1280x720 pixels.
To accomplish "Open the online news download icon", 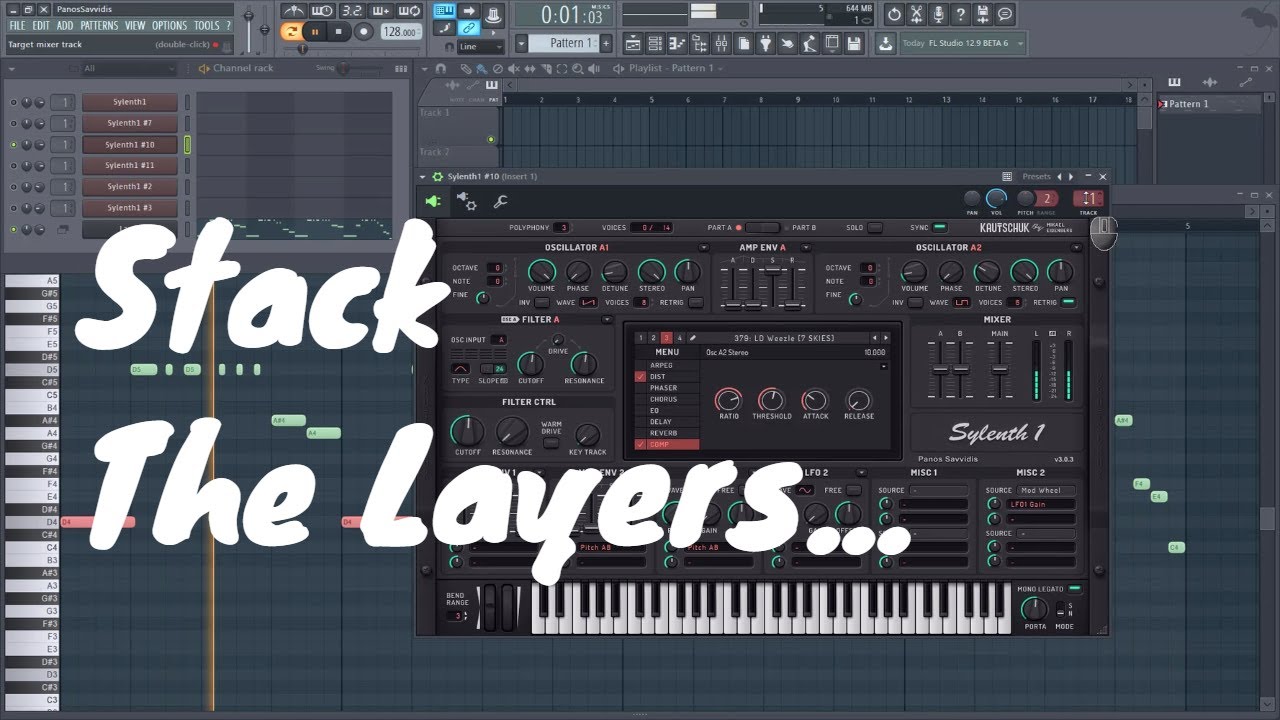I will (886, 43).
